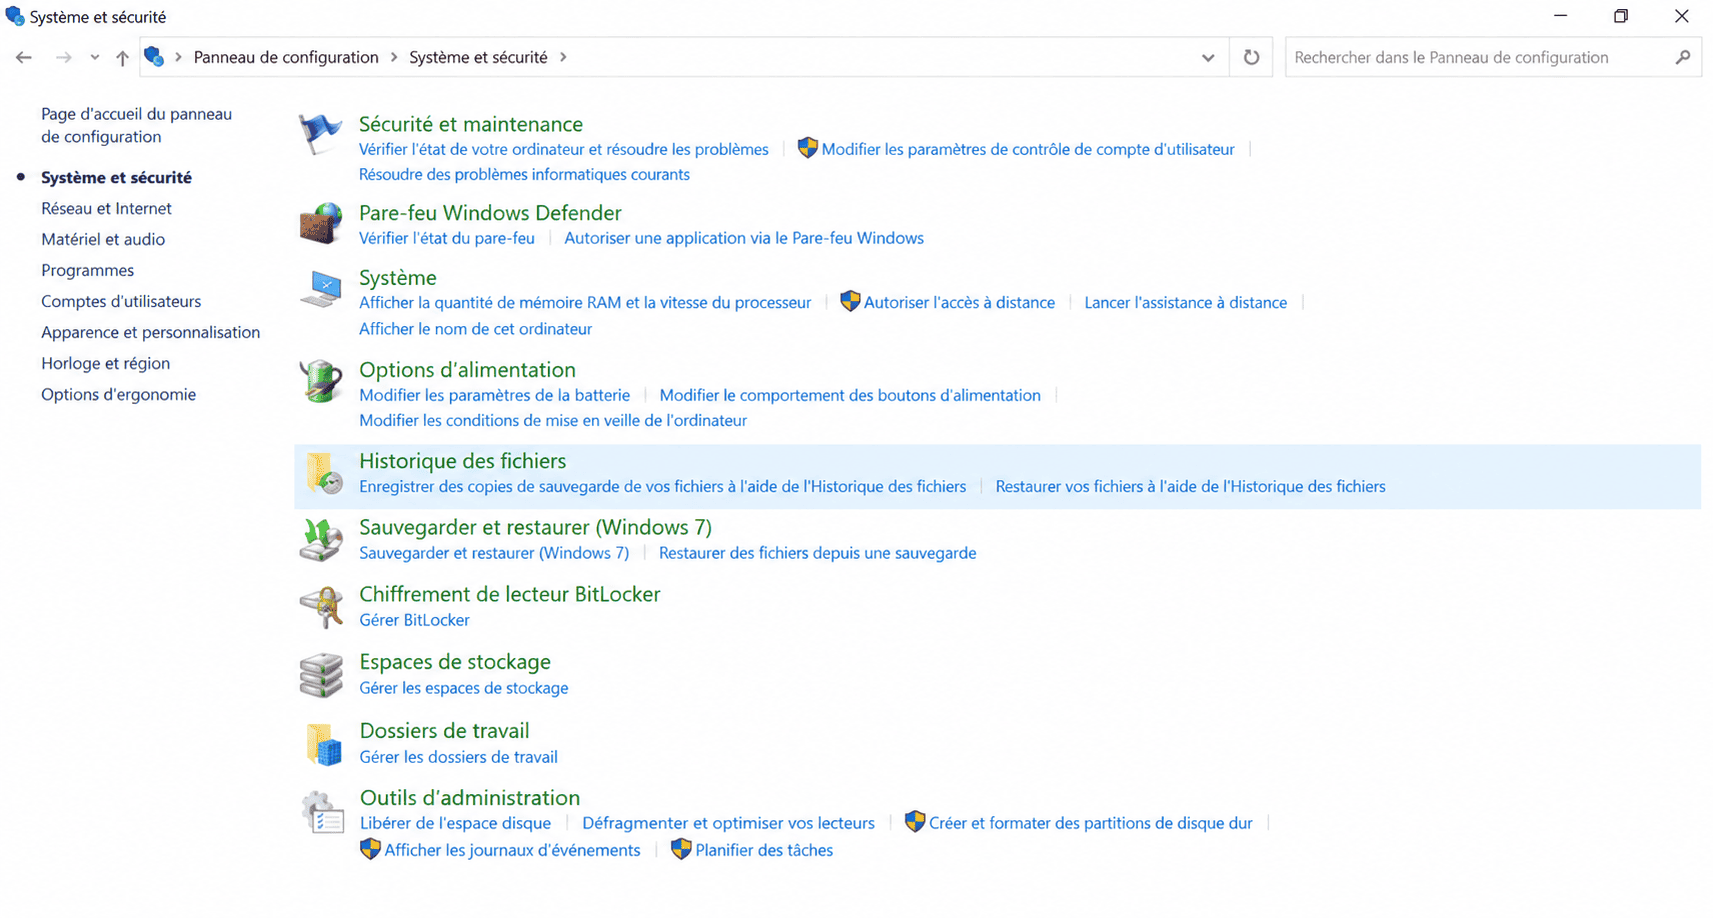Viewport: 1713px width, 918px height.
Task: Click Afficher le nom de cet ordinateur
Action: [475, 328]
